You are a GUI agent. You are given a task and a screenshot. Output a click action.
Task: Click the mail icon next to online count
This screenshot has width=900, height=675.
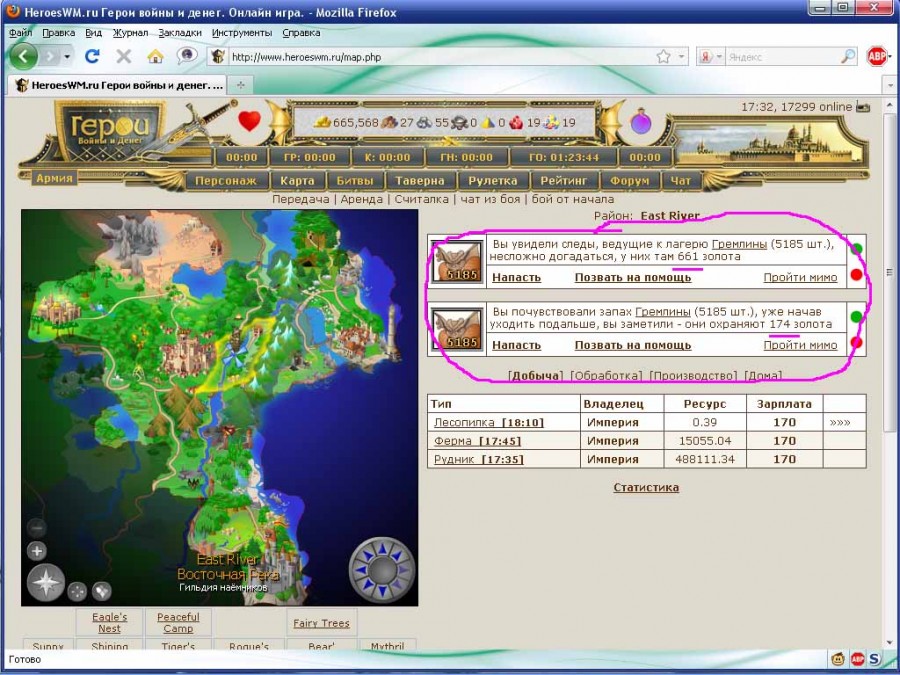pyautogui.click(x=863, y=107)
